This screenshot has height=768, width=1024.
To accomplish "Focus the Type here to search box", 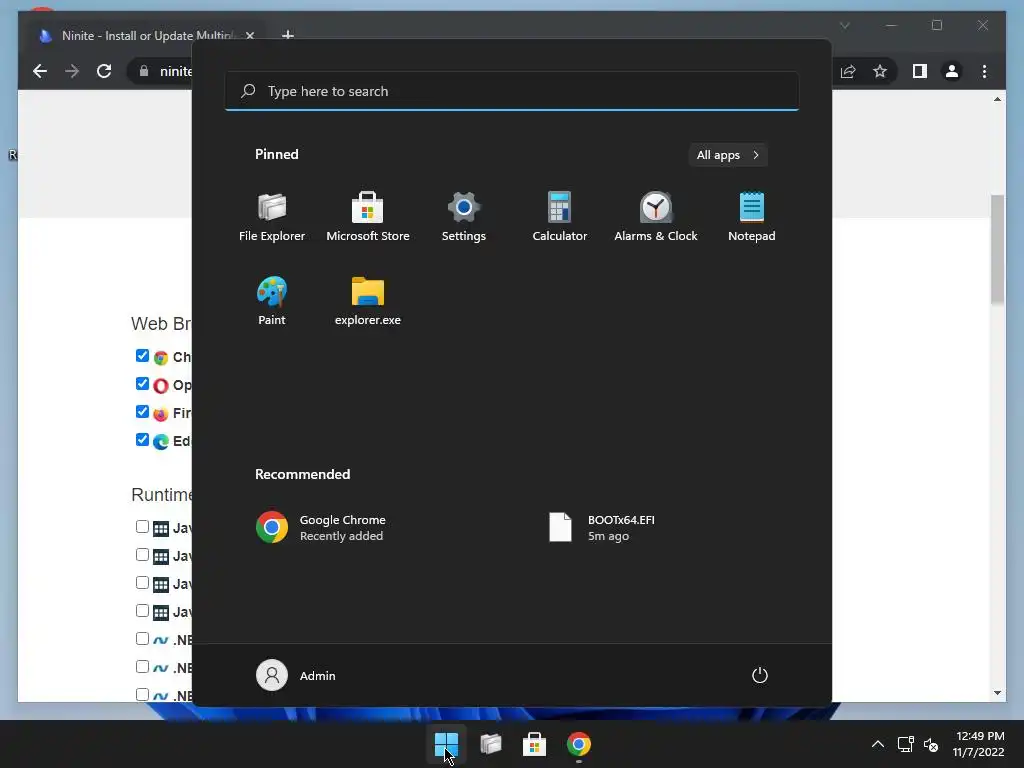I will pos(512,91).
